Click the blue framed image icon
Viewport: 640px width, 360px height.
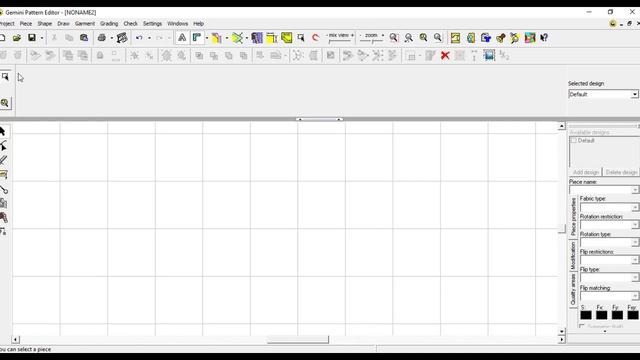pyautogui.click(x=489, y=56)
